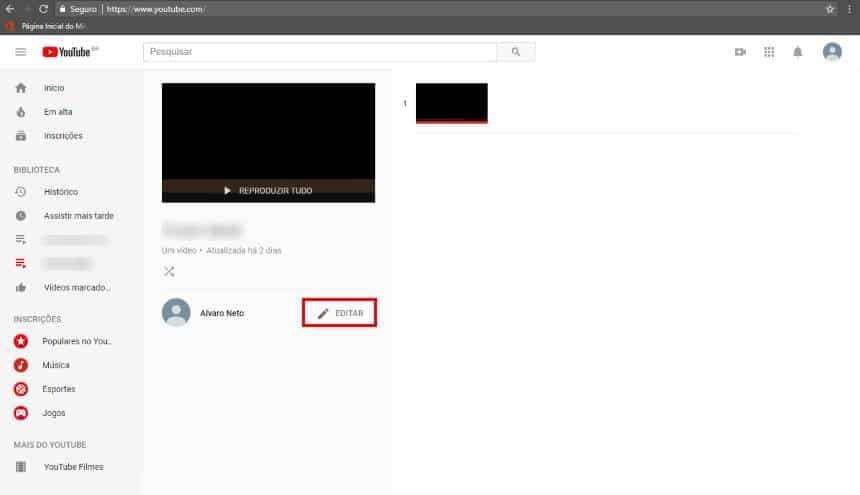This screenshot has width=860, height=495.
Task: Click the red playlist icon in Biblioteca
Action: (x=21, y=264)
